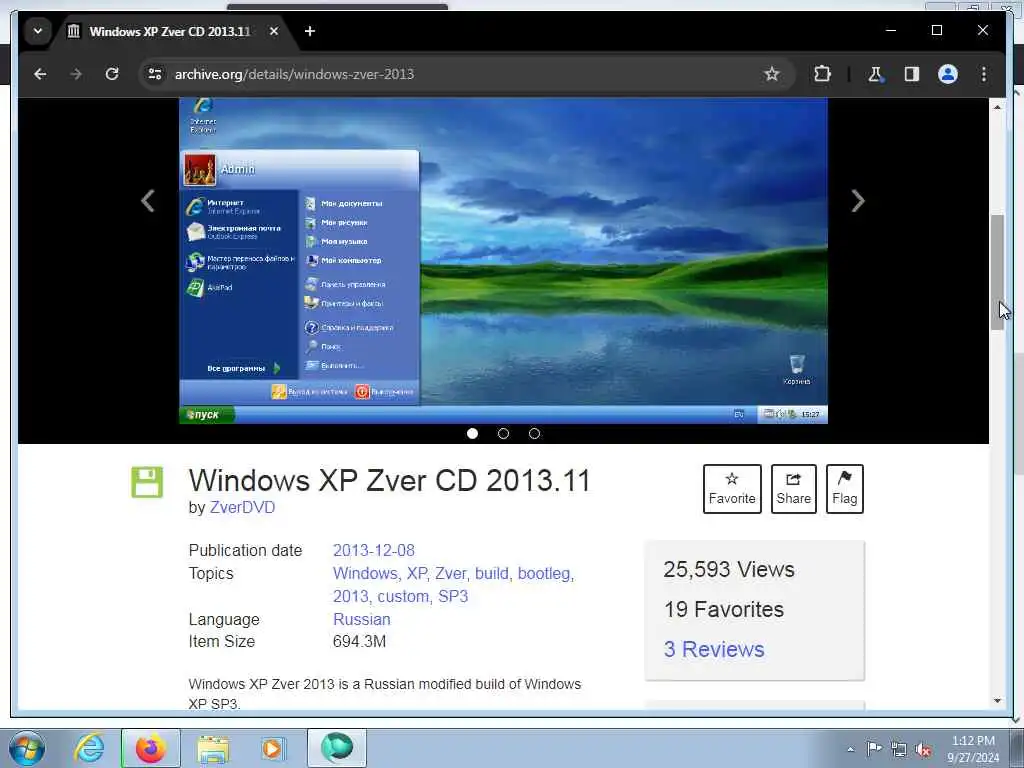The image size is (1024, 768).
Task: Open the browser extensions puzzle icon
Action: tap(822, 74)
